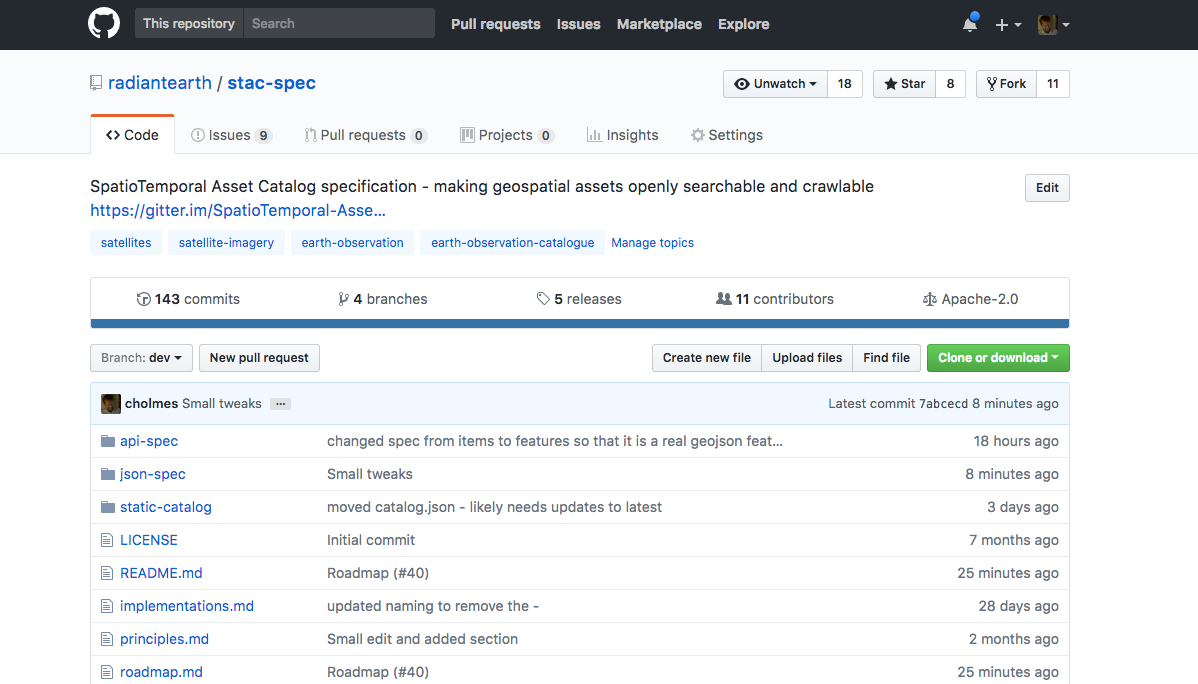This screenshot has width=1198, height=684.
Task: Open Marketplace in top navigation
Action: click(x=659, y=24)
